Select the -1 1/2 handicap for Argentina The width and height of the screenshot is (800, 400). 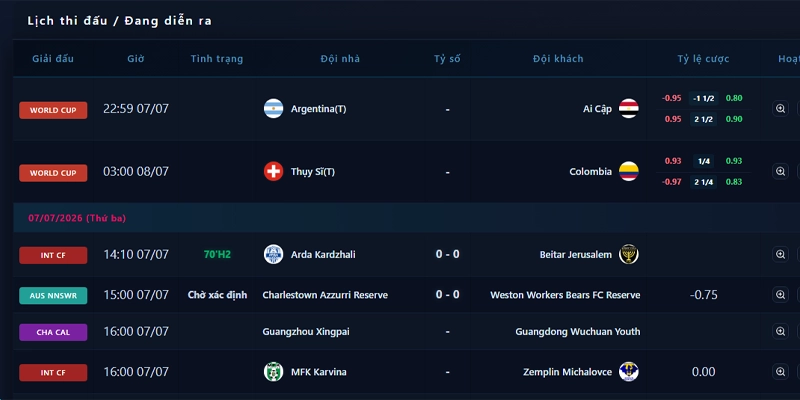(x=704, y=98)
